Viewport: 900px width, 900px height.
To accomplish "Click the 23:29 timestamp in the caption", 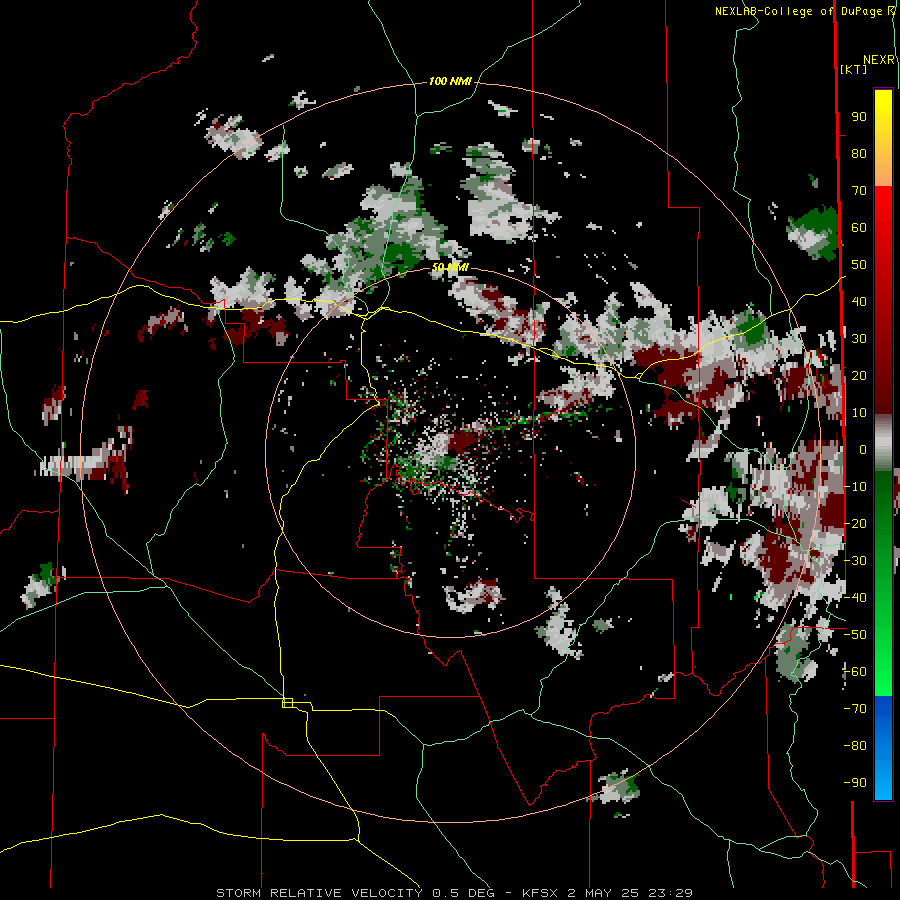I will pyautogui.click(x=670, y=893).
